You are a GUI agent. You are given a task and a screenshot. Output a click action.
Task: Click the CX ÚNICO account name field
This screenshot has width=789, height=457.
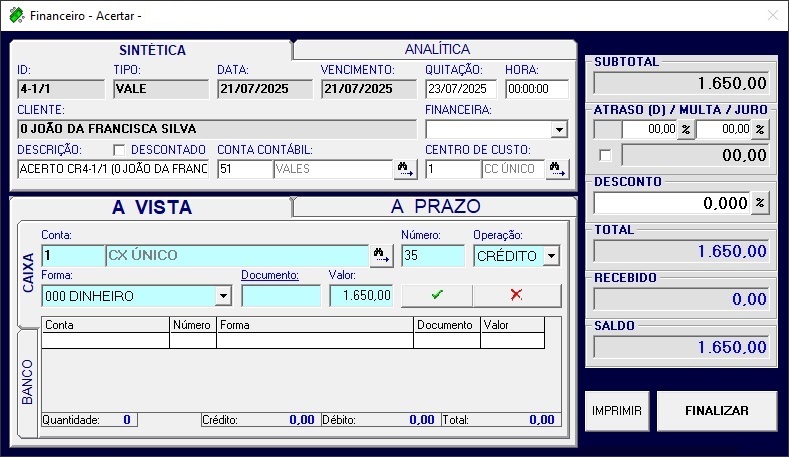point(237,256)
